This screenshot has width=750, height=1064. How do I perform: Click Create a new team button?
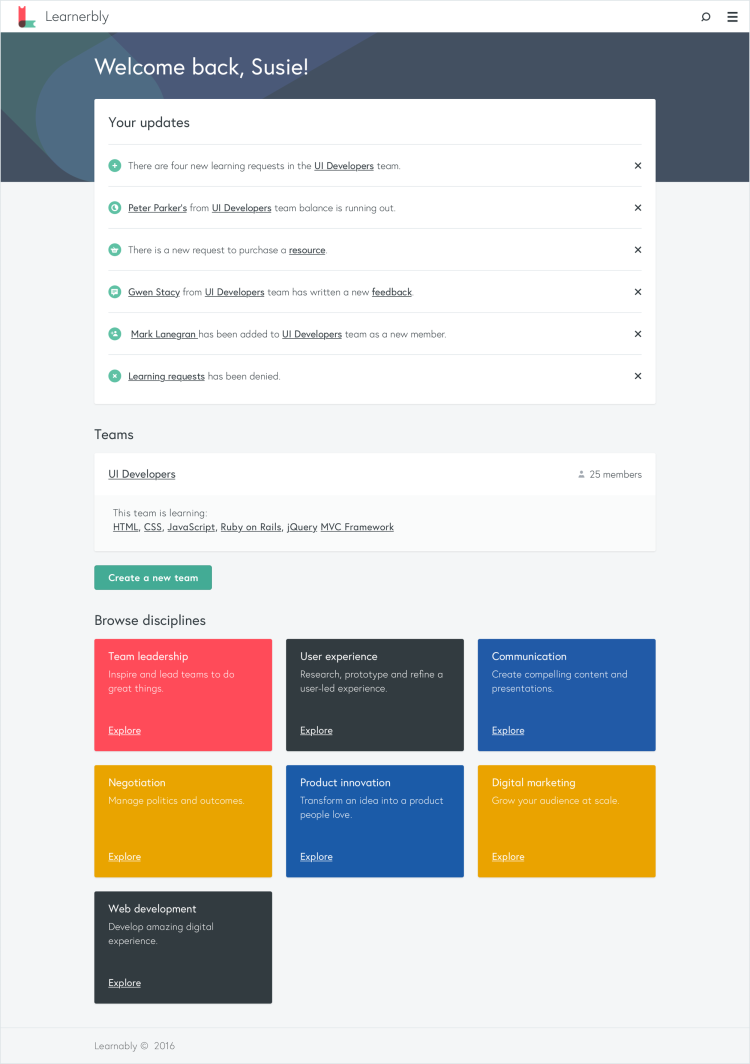click(x=153, y=577)
